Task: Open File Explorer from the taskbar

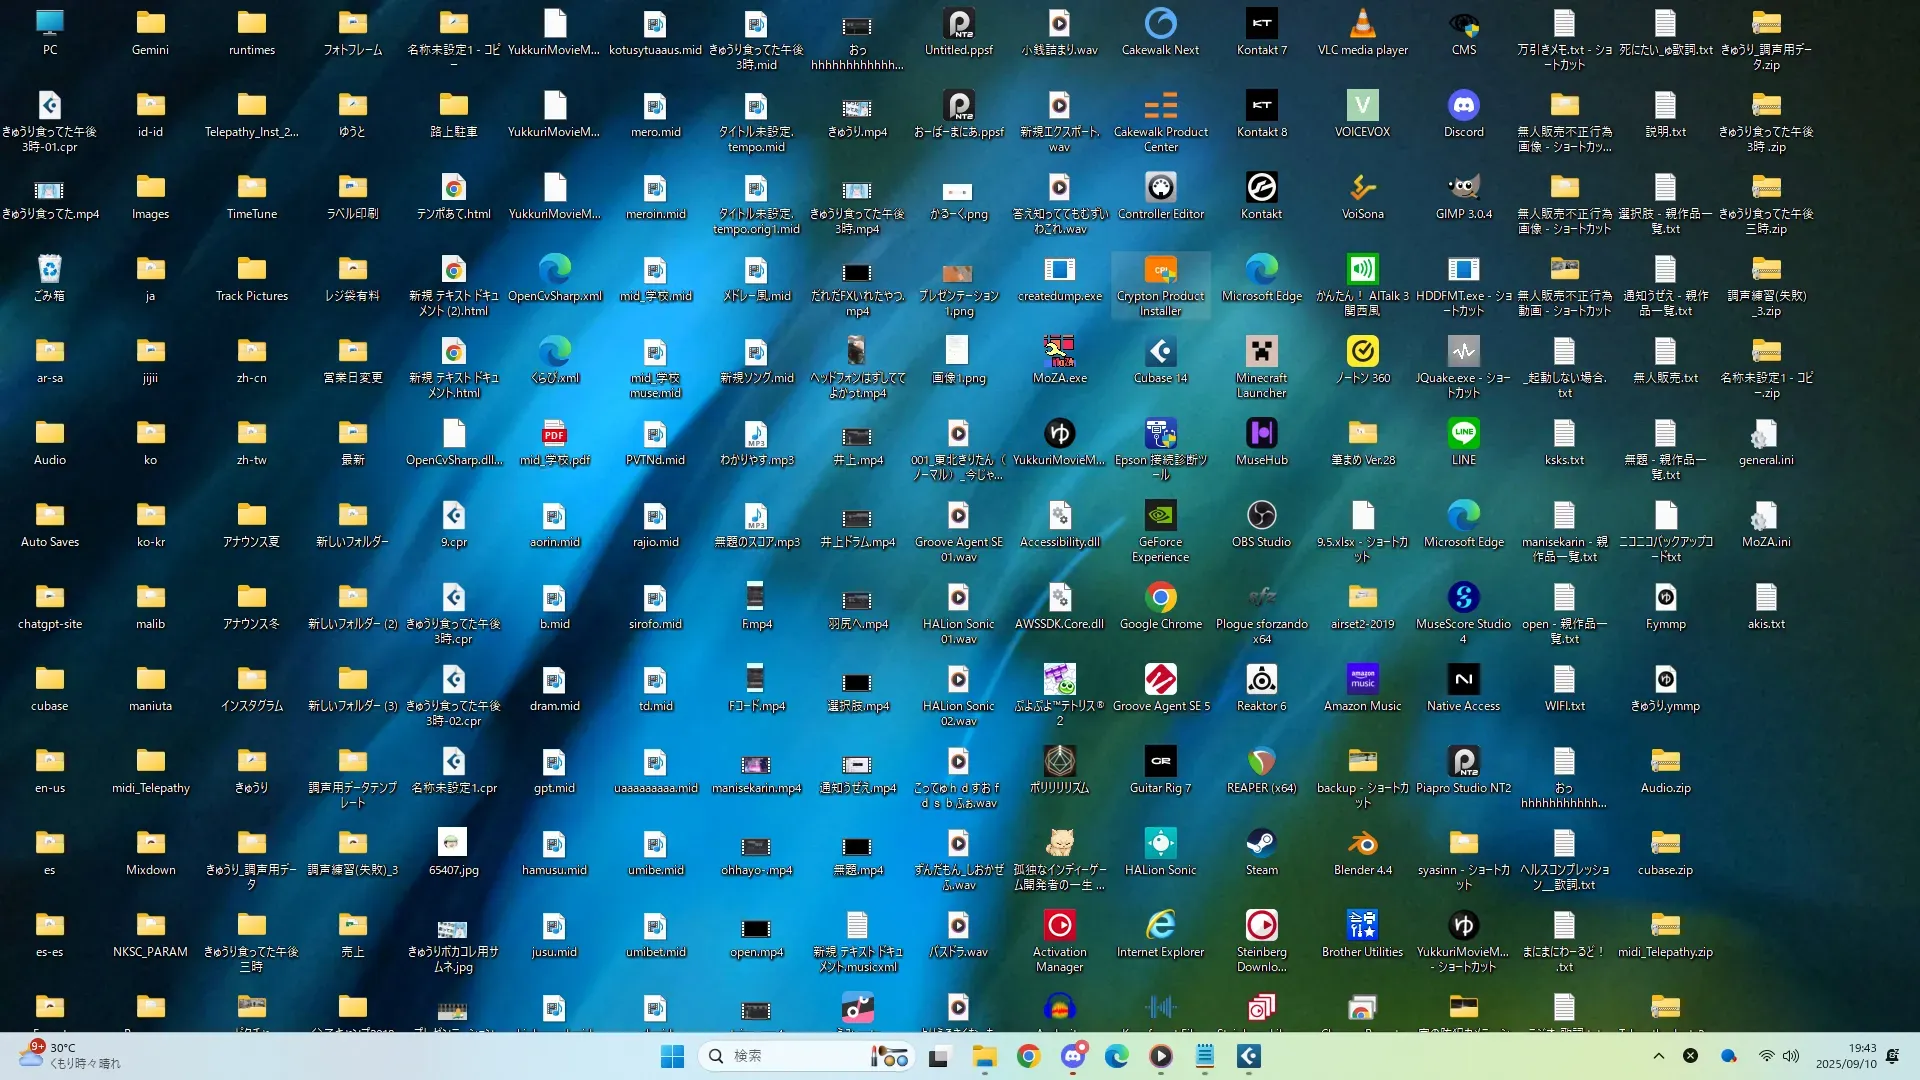Action: click(x=984, y=1056)
